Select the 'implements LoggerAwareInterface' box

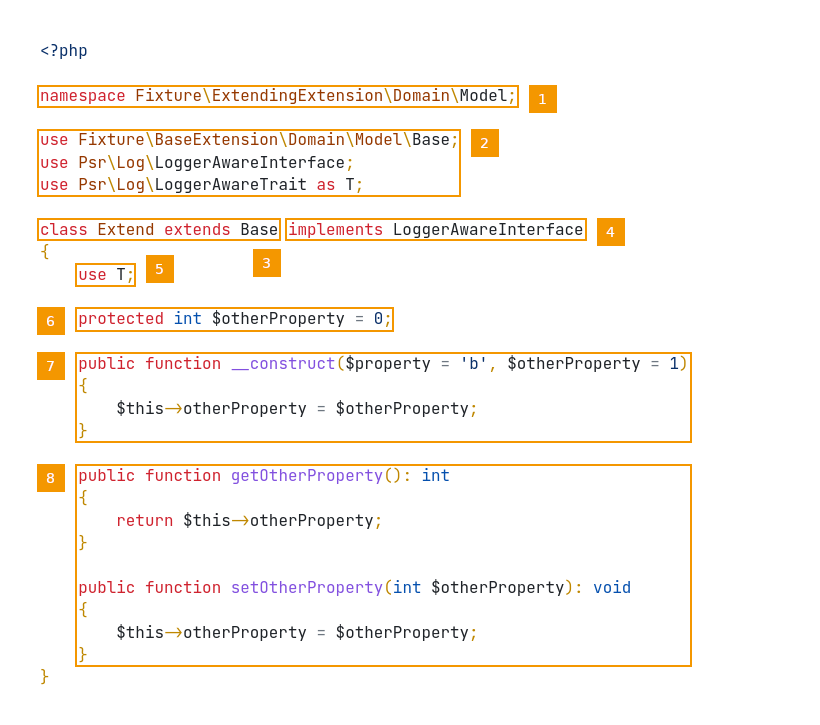click(x=435, y=230)
